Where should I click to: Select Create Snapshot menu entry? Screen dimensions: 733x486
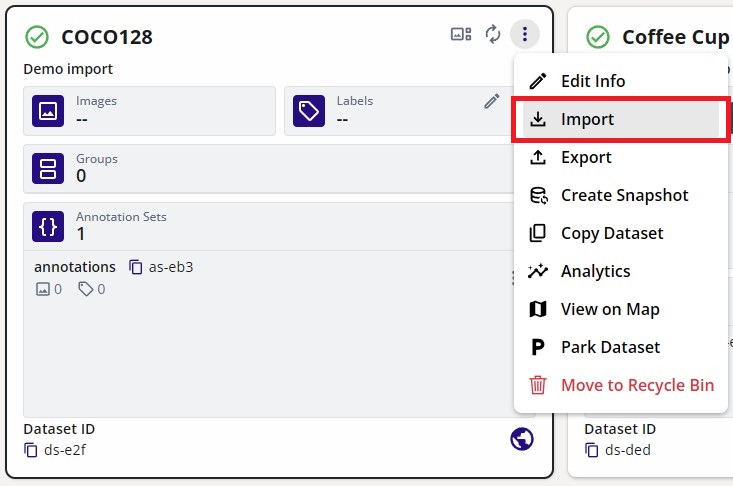pyautogui.click(x=620, y=195)
